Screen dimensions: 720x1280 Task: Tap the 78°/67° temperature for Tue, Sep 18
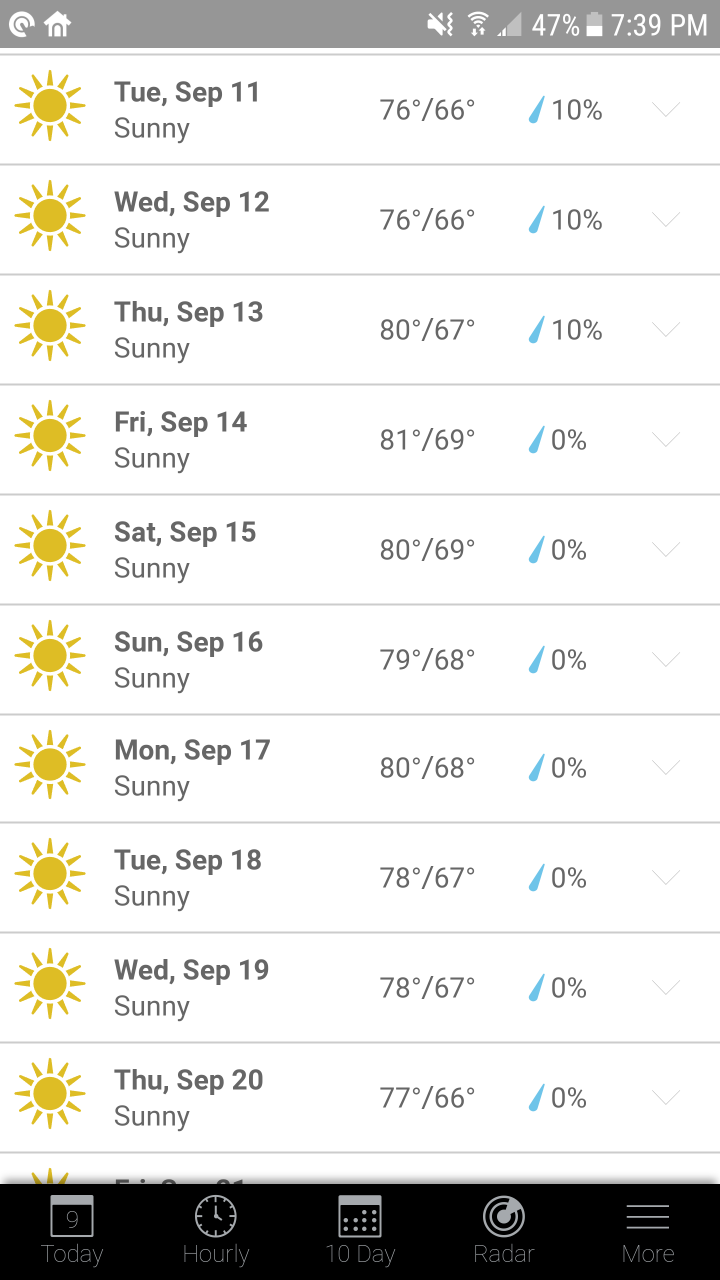pos(427,878)
